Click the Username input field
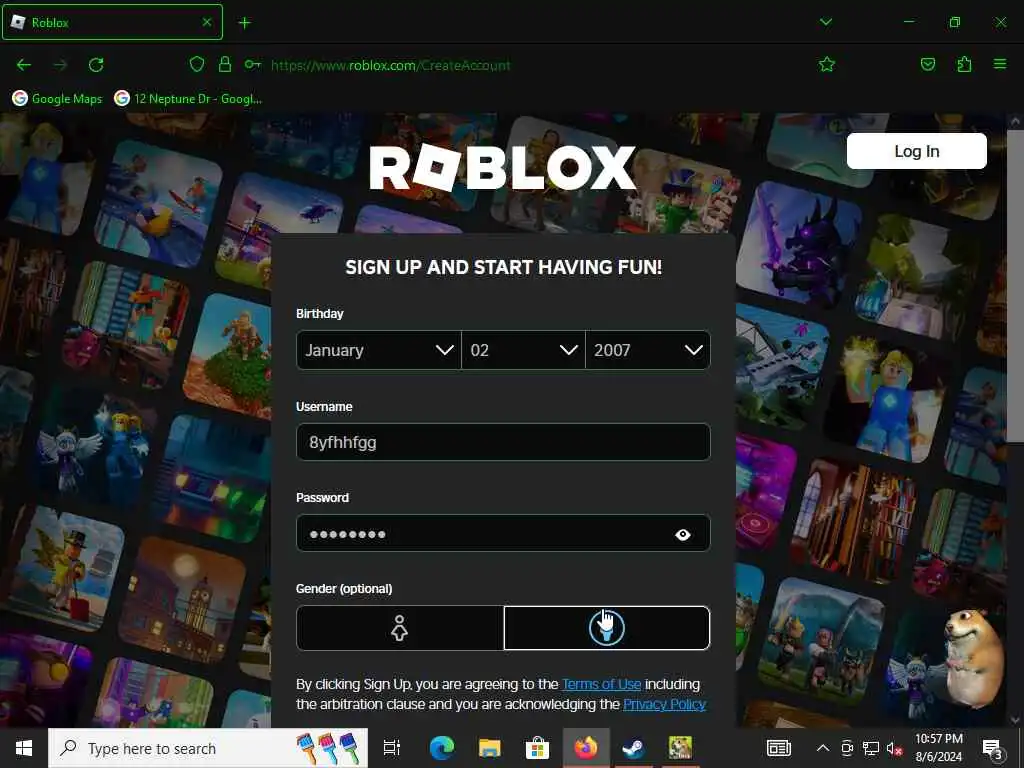This screenshot has height=768, width=1024. click(x=503, y=442)
